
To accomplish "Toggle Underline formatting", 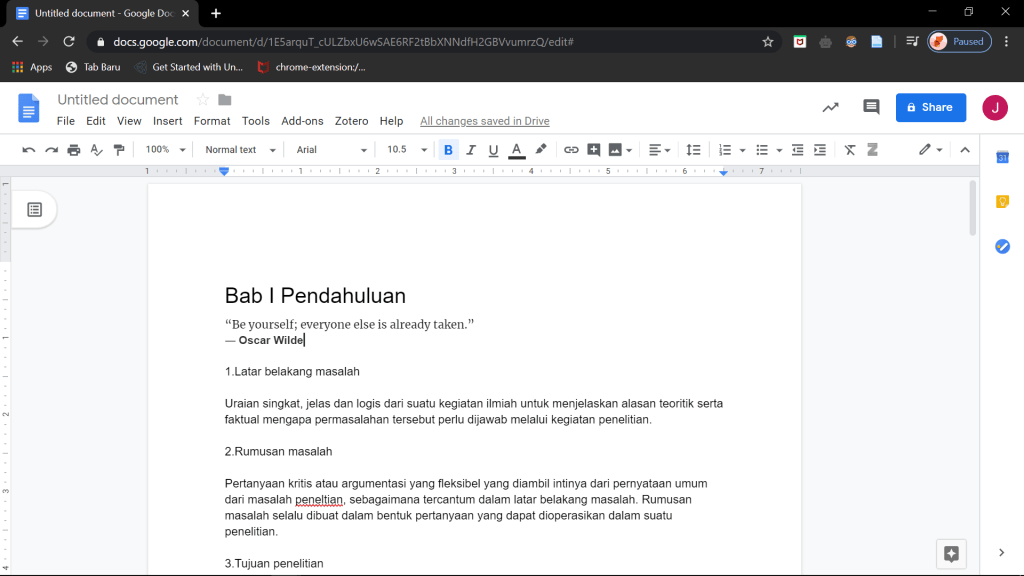I will (x=493, y=150).
